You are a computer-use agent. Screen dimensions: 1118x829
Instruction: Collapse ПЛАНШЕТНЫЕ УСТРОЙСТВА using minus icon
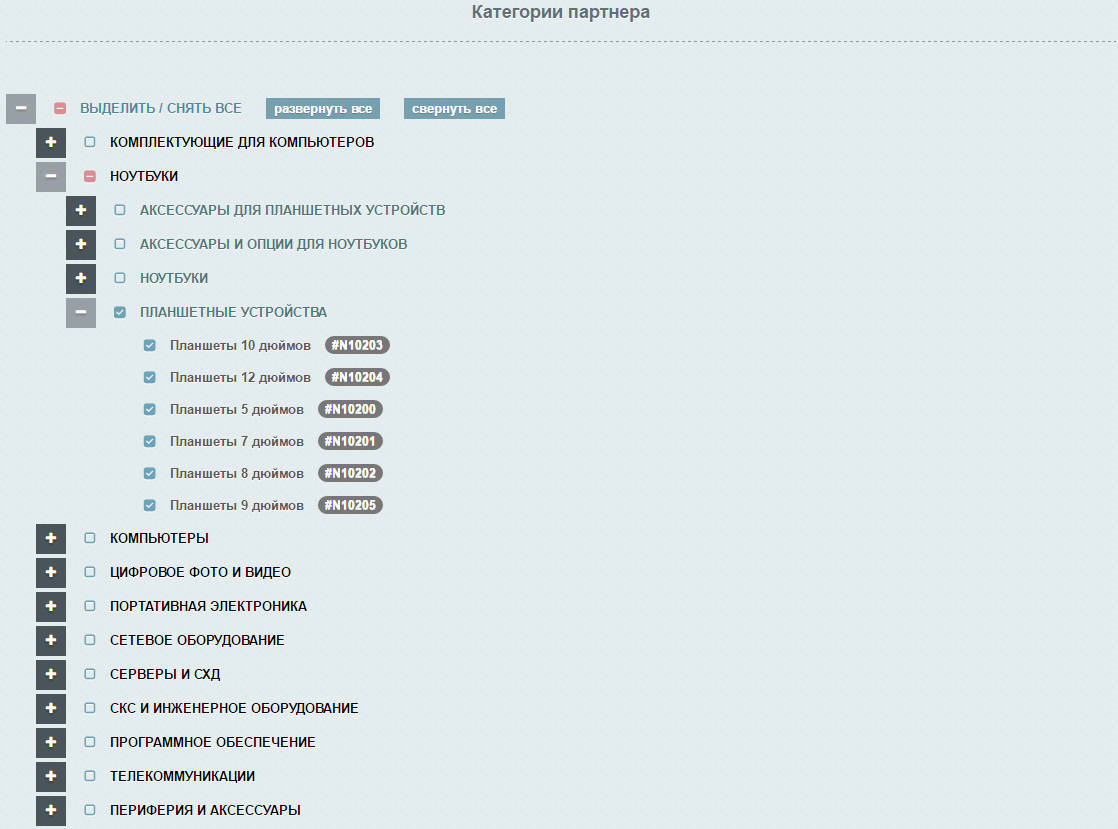81,312
